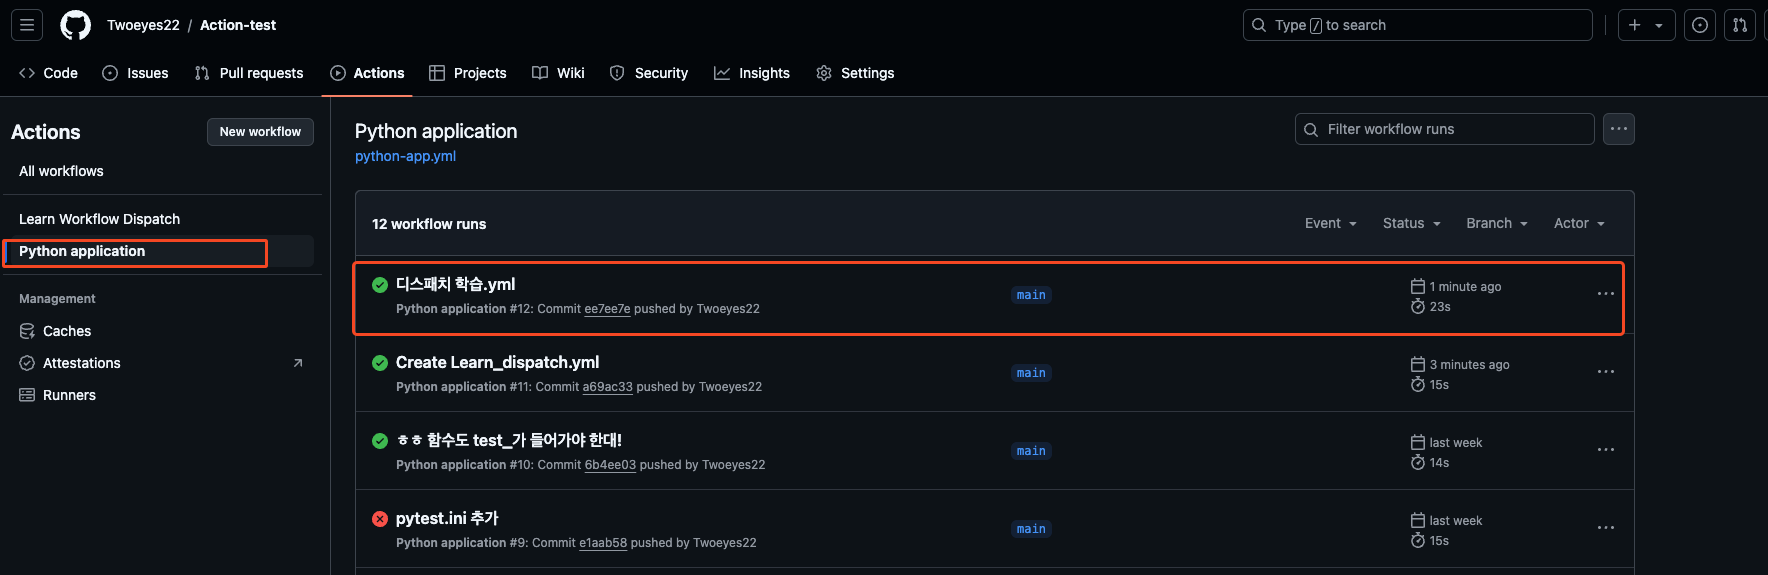Viewport: 1768px width, 575px height.
Task: Click the Action-test repository link
Action: point(238,25)
